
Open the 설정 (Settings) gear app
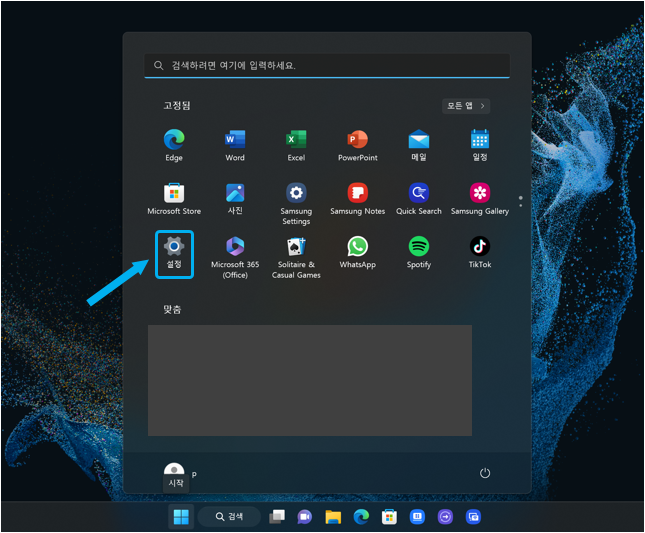(174, 254)
